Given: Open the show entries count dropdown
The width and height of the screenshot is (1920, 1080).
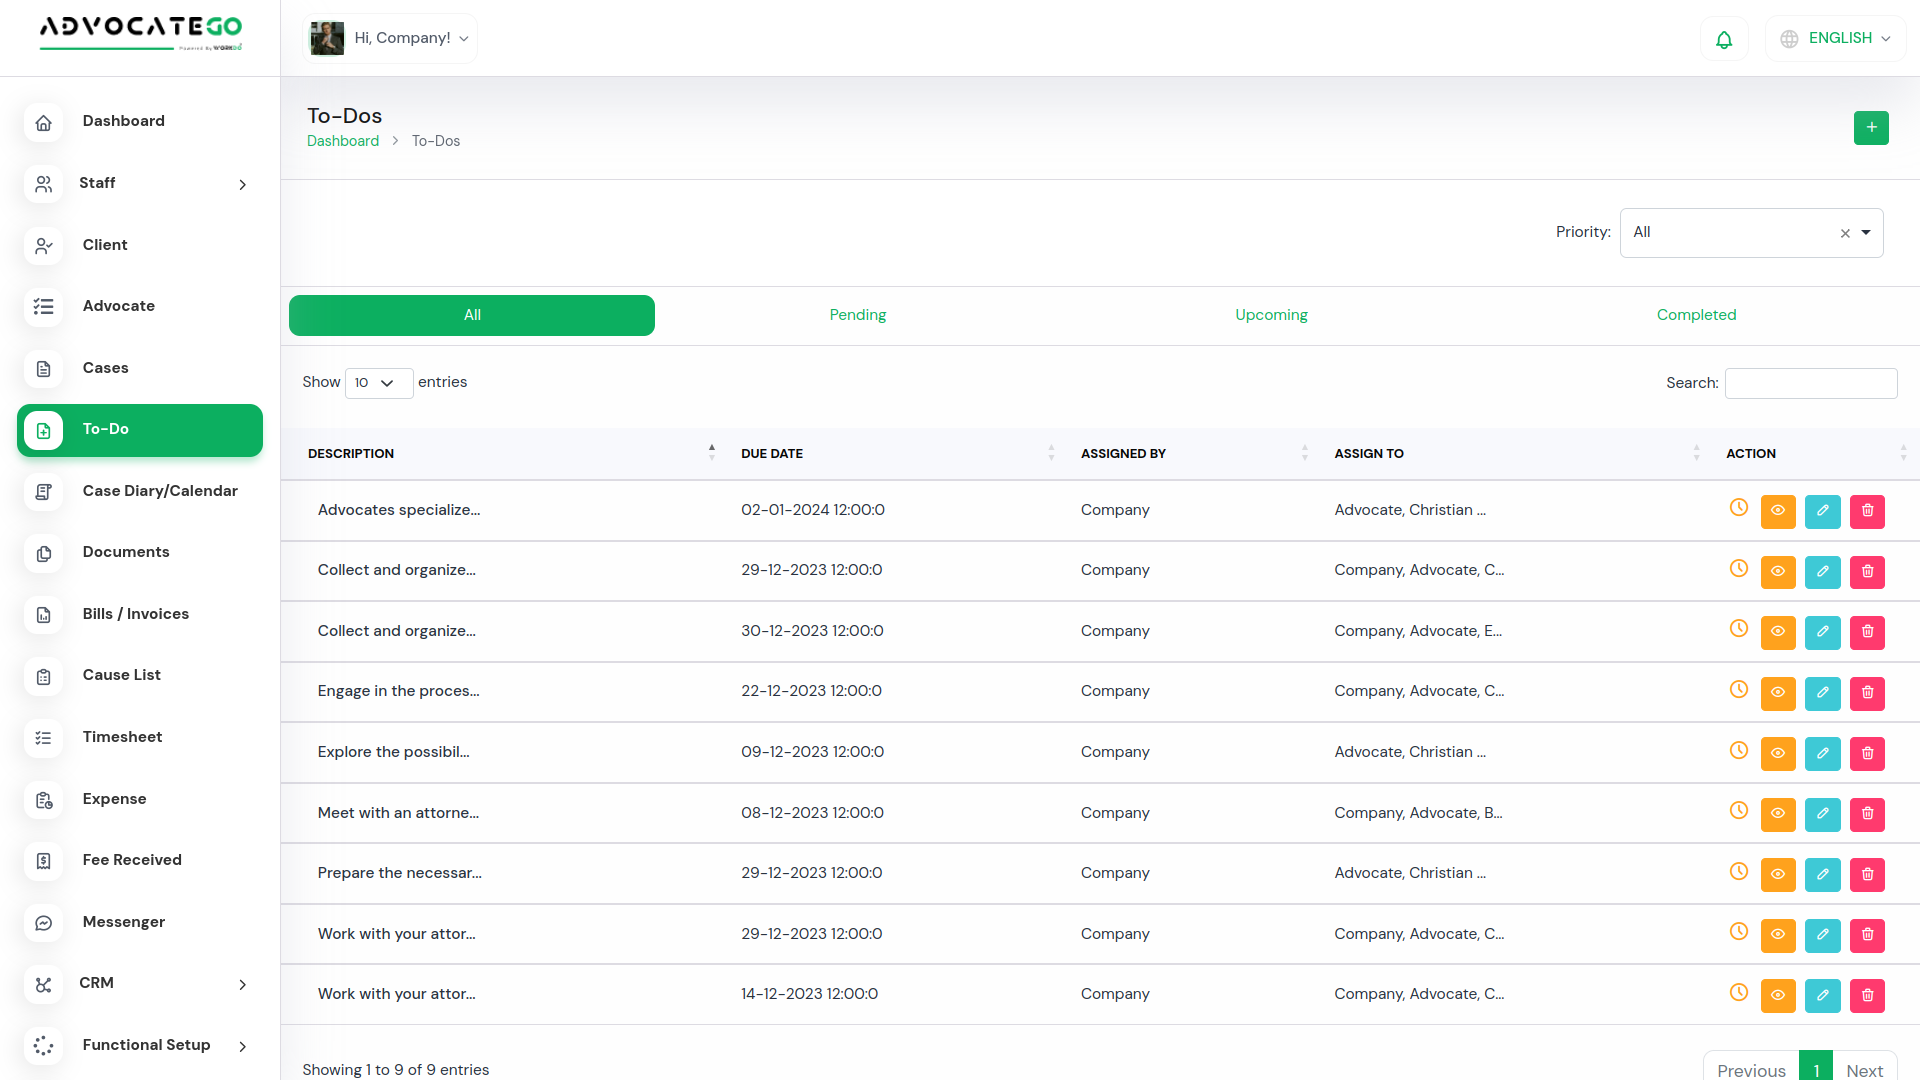Looking at the screenshot, I should (378, 383).
